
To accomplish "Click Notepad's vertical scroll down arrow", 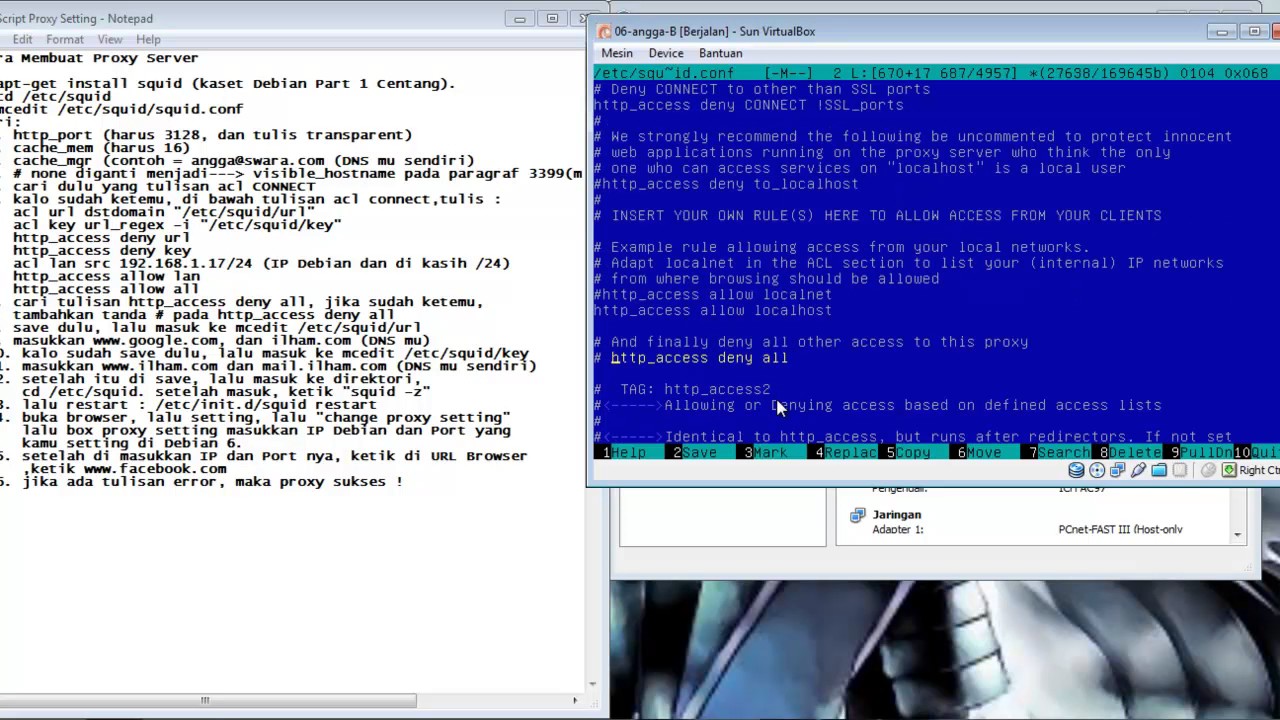I will (x=593, y=684).
